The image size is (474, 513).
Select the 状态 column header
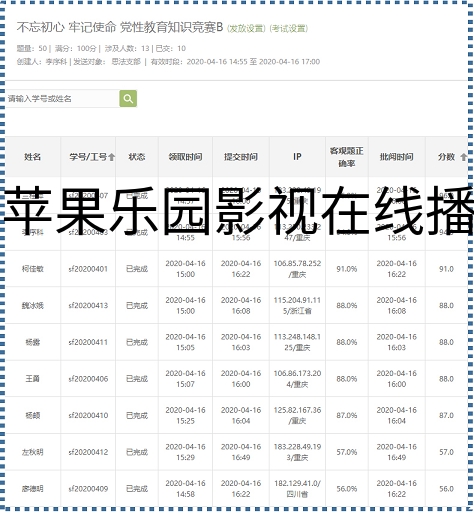point(137,157)
